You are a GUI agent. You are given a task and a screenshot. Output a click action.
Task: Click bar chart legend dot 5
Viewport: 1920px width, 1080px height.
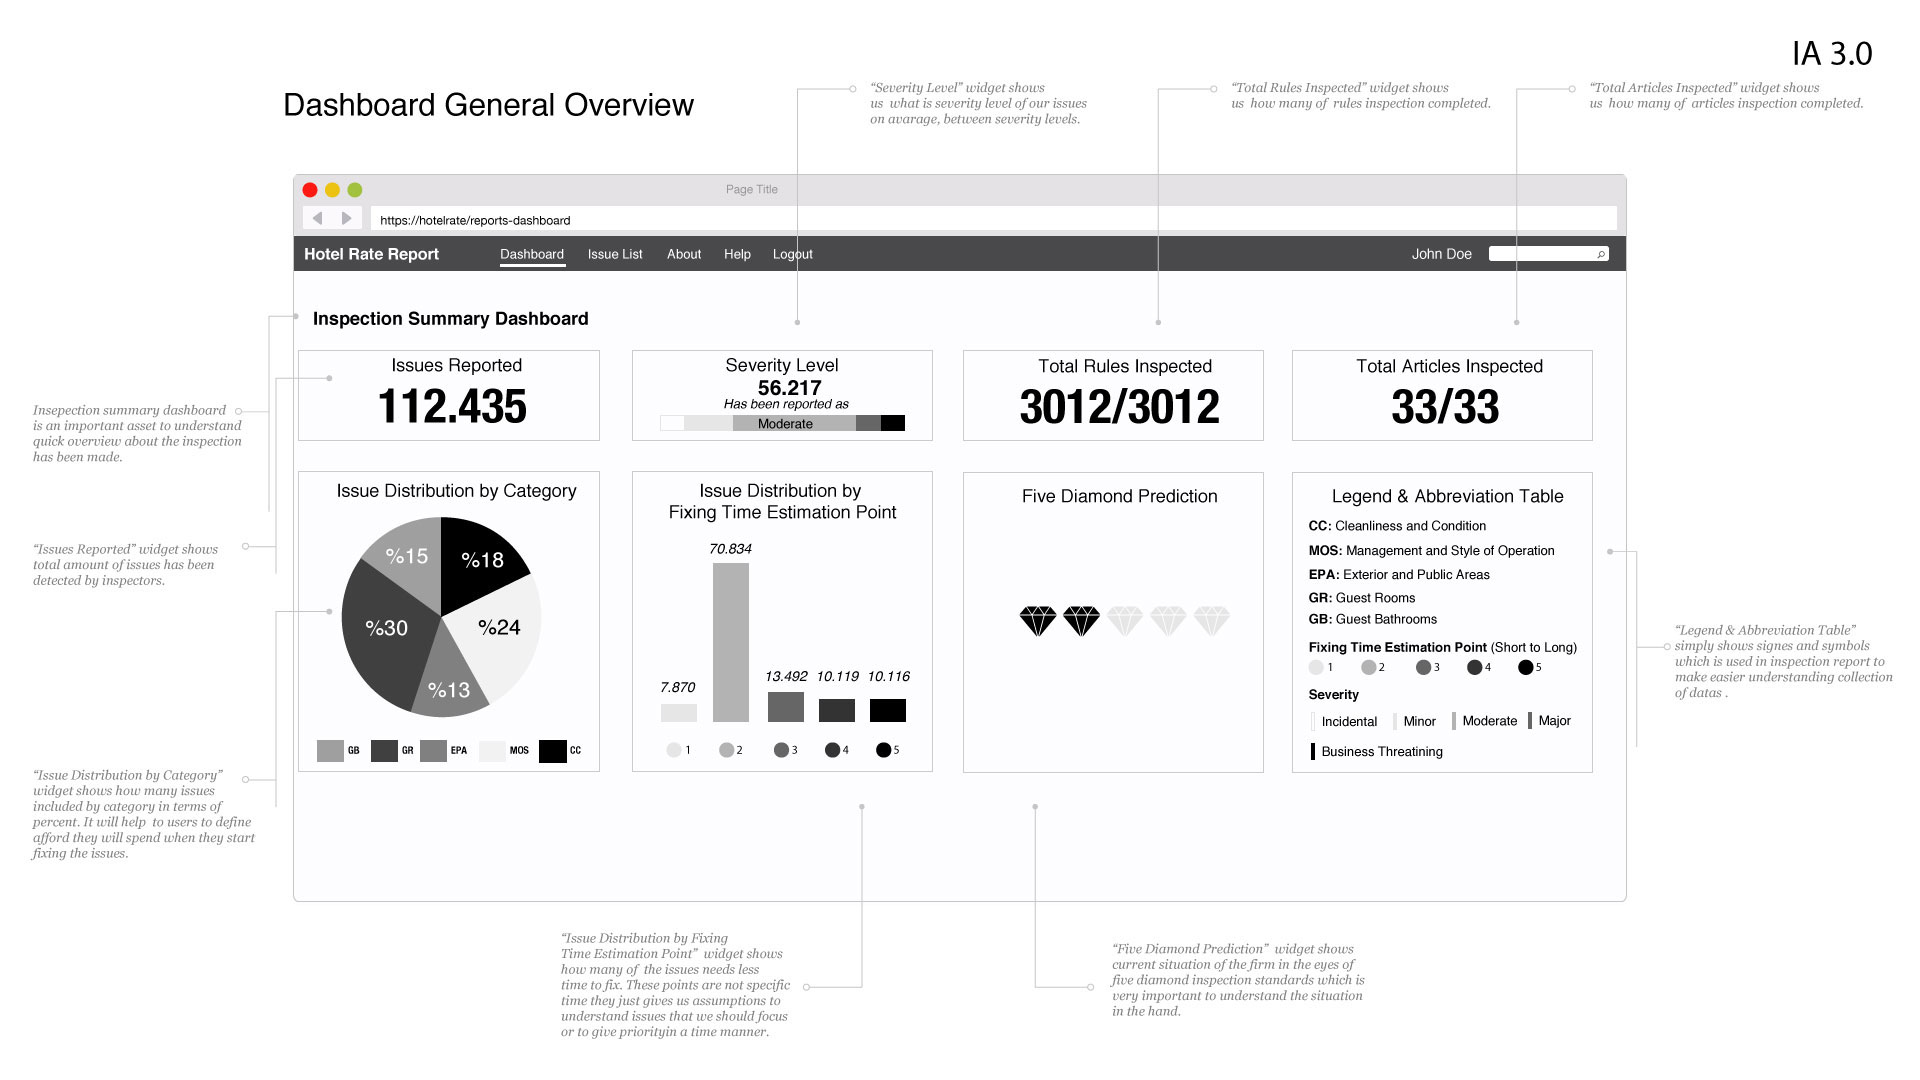[883, 750]
